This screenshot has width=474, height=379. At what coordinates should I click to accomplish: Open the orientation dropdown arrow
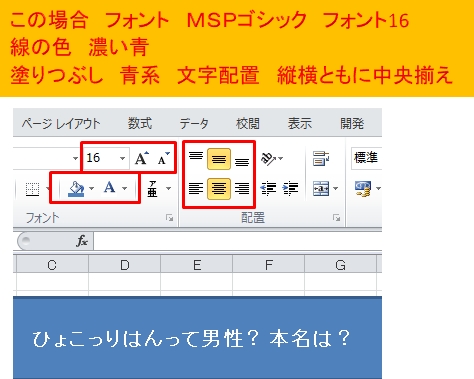pyautogui.click(x=281, y=159)
